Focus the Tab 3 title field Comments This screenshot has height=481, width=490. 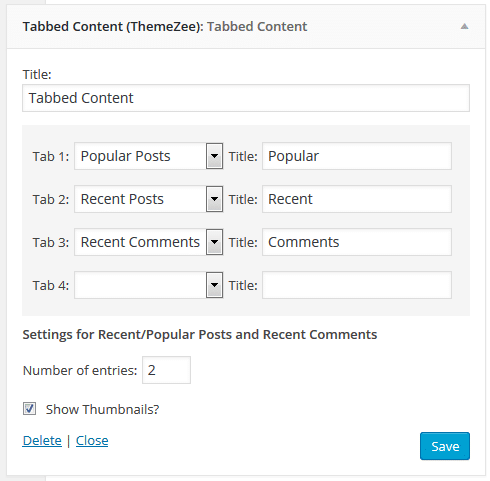click(x=357, y=242)
